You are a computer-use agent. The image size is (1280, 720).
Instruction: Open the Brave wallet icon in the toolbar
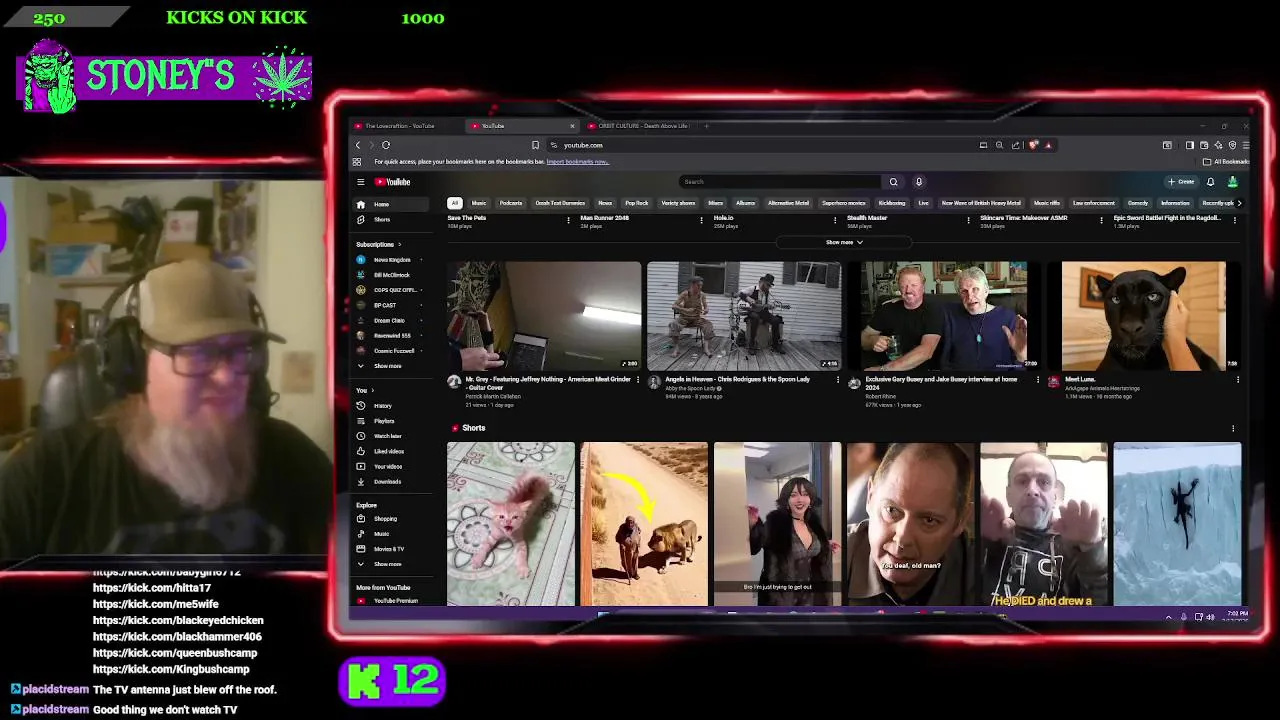(x=1204, y=145)
